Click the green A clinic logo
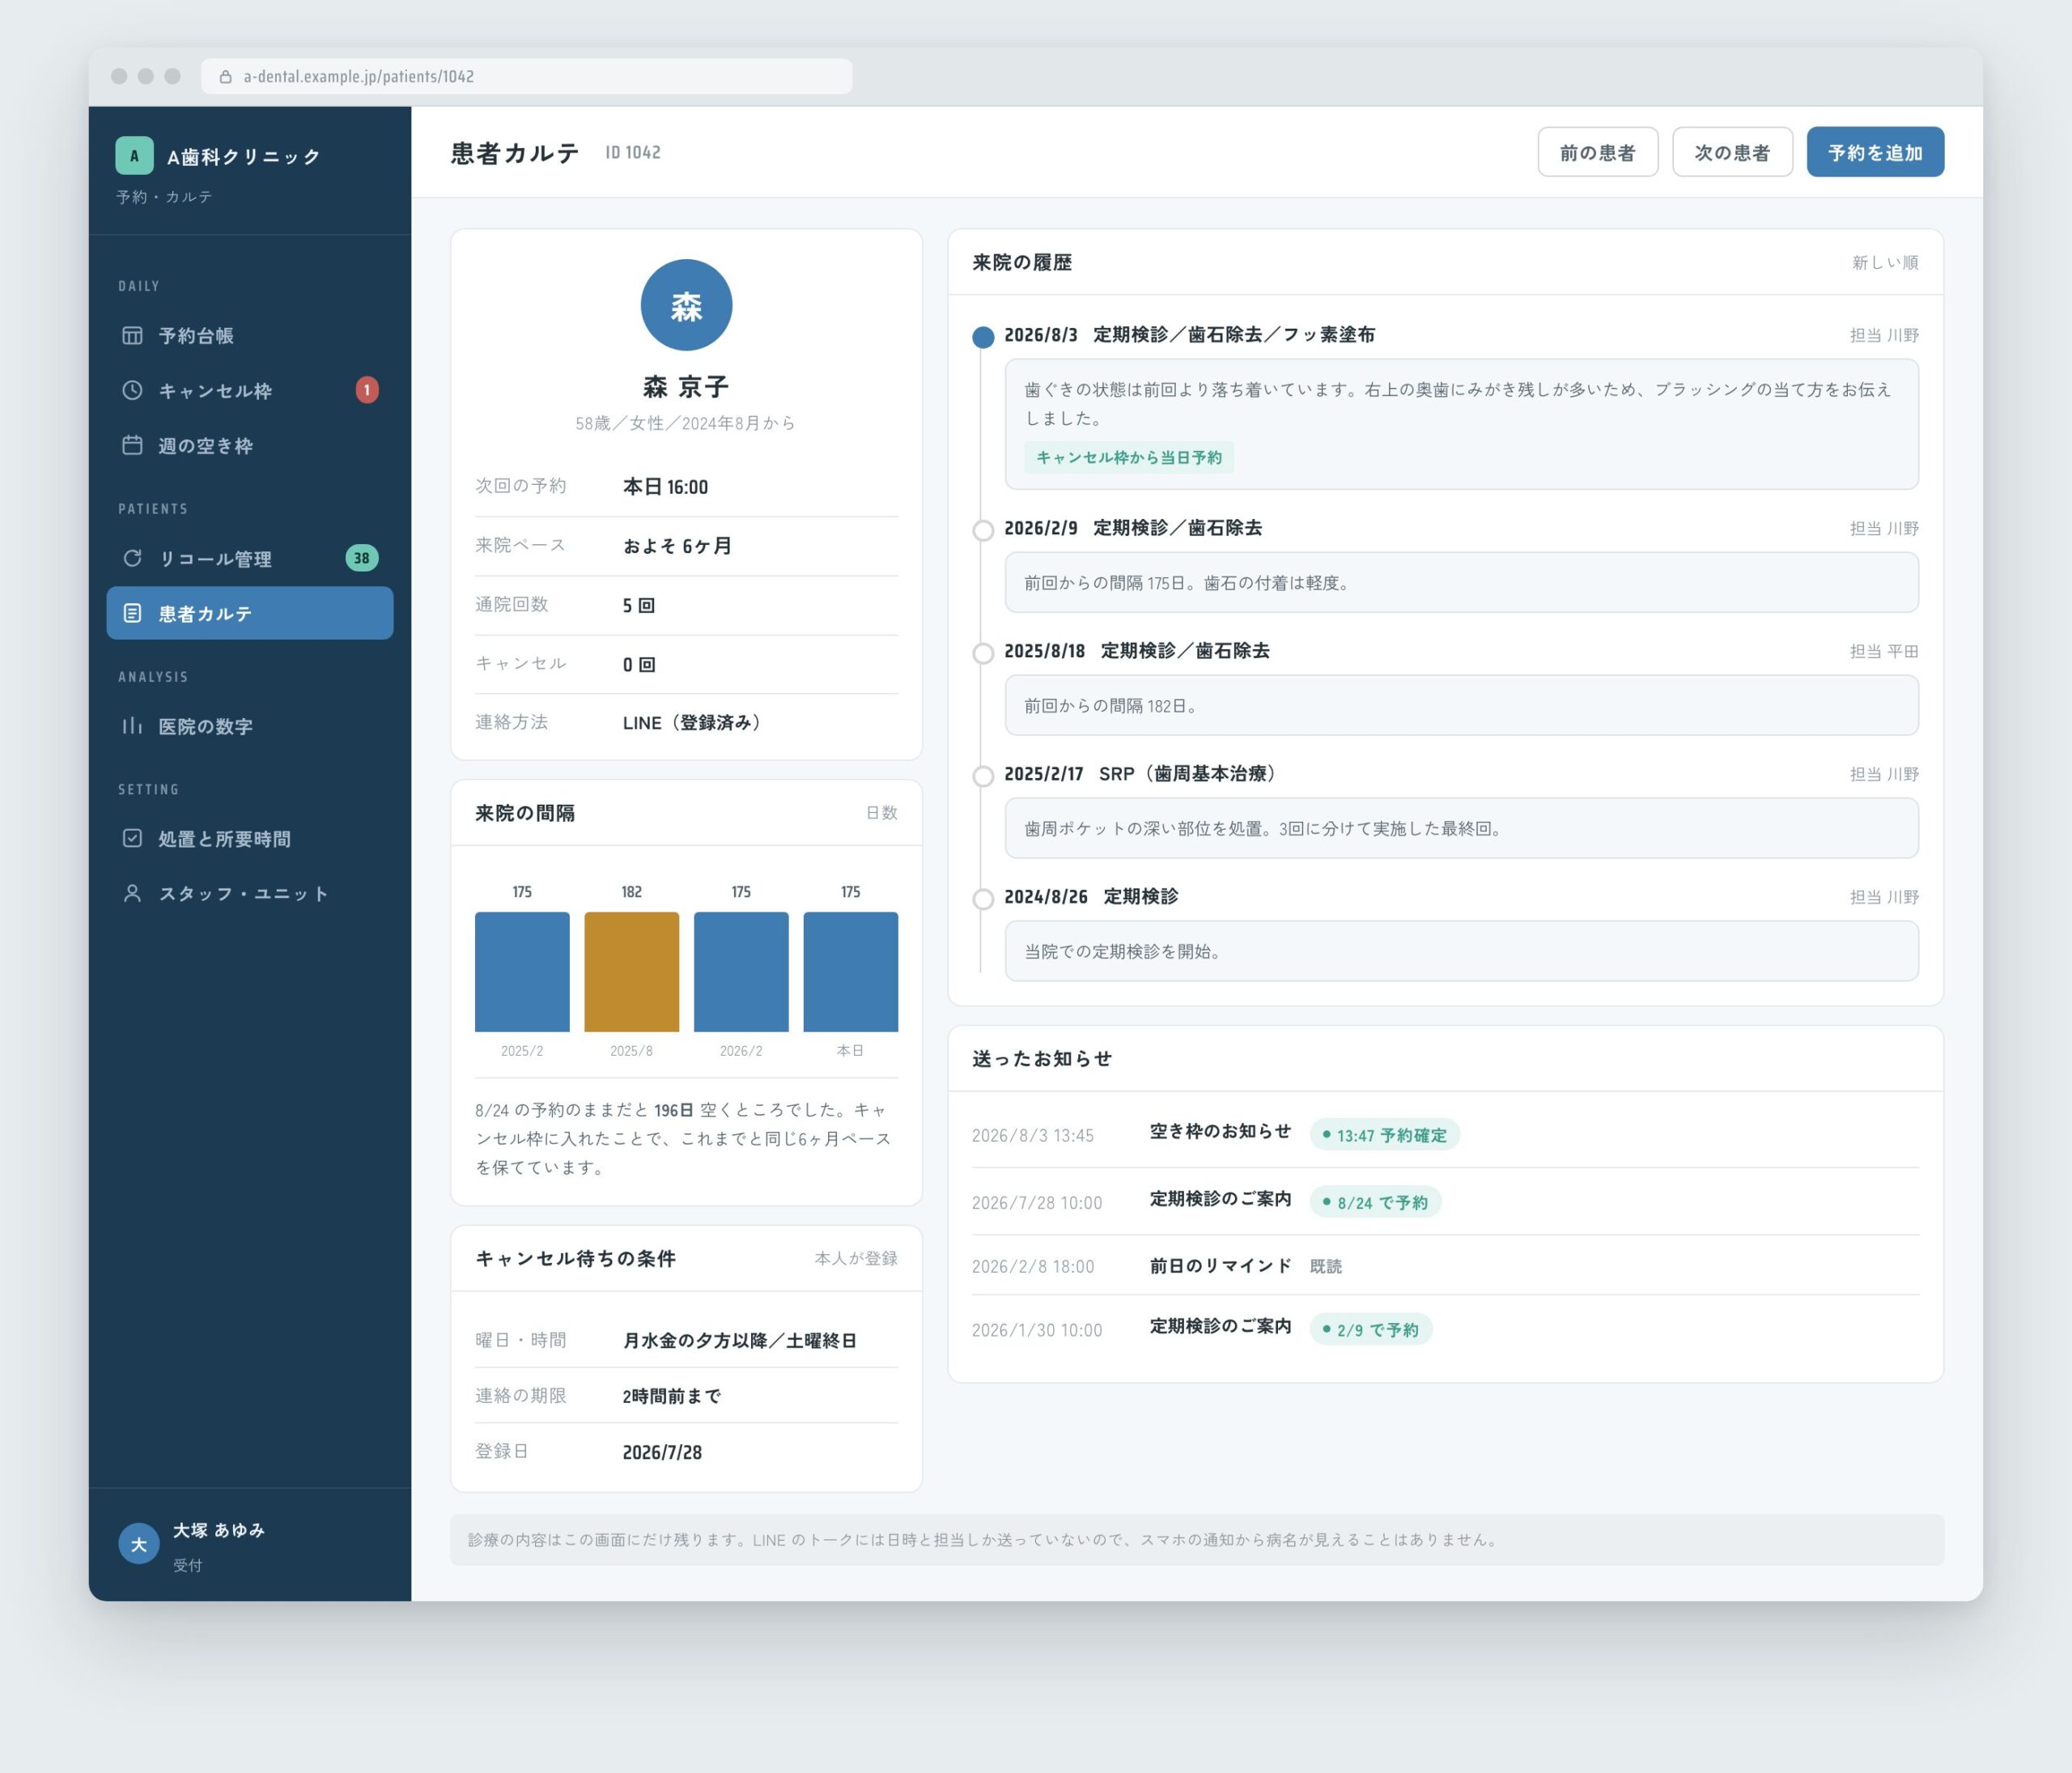Image resolution: width=2072 pixels, height=1773 pixels. coord(134,155)
